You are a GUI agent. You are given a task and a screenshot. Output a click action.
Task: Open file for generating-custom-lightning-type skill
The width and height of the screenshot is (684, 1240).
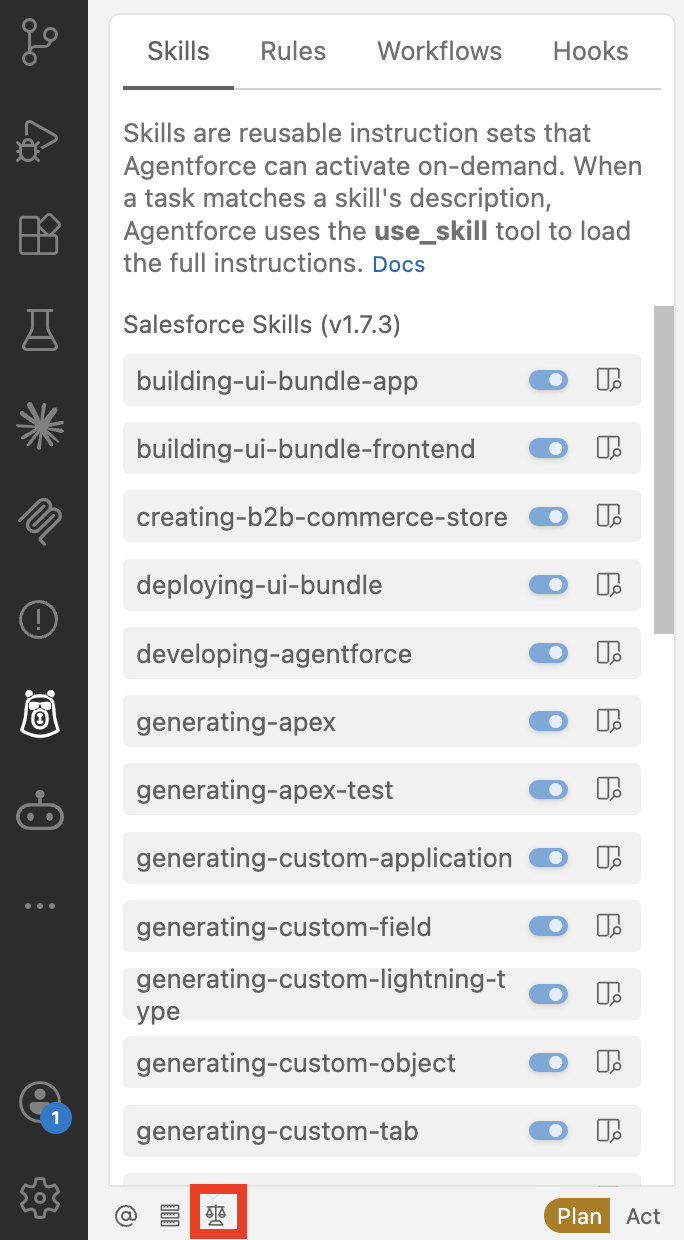[x=609, y=994]
